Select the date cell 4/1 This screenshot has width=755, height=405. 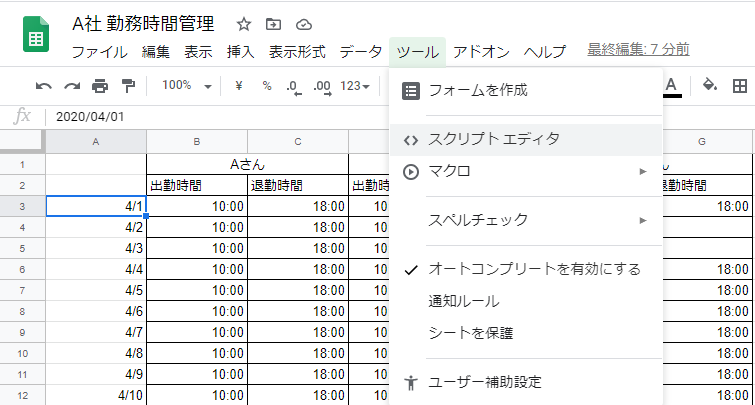(96, 207)
